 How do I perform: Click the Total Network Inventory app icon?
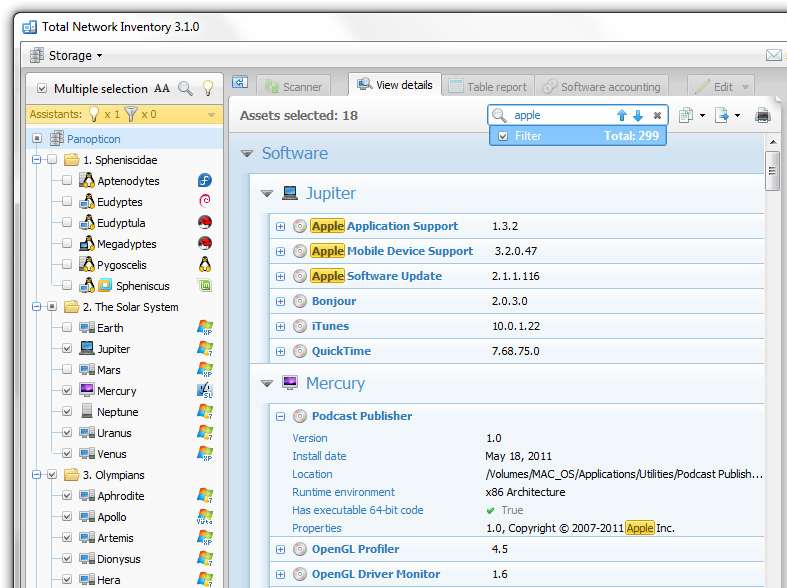[30, 27]
